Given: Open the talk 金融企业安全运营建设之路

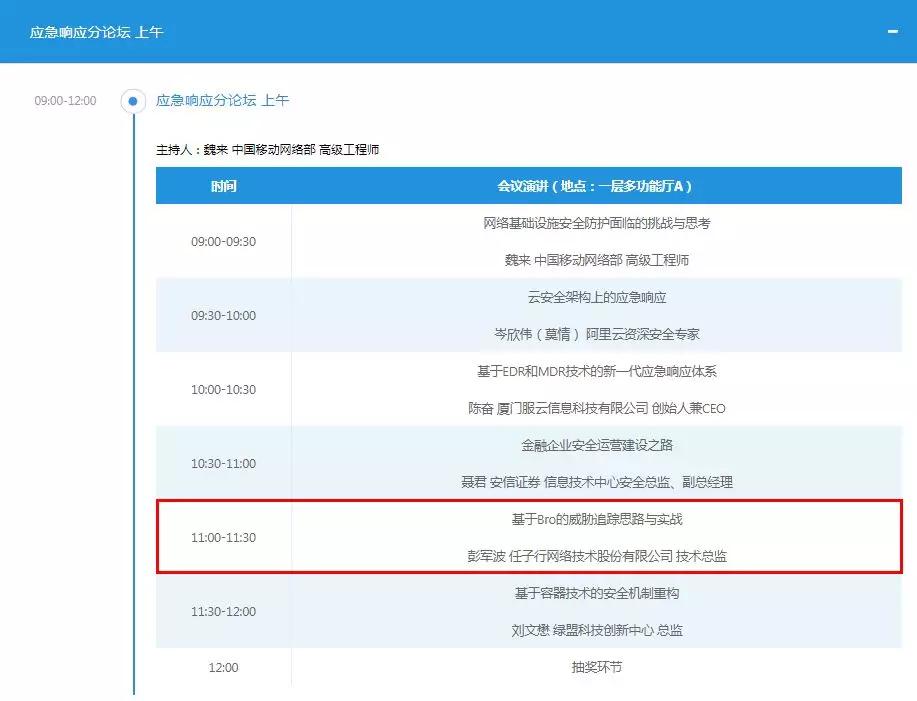Looking at the screenshot, I should tap(596, 445).
